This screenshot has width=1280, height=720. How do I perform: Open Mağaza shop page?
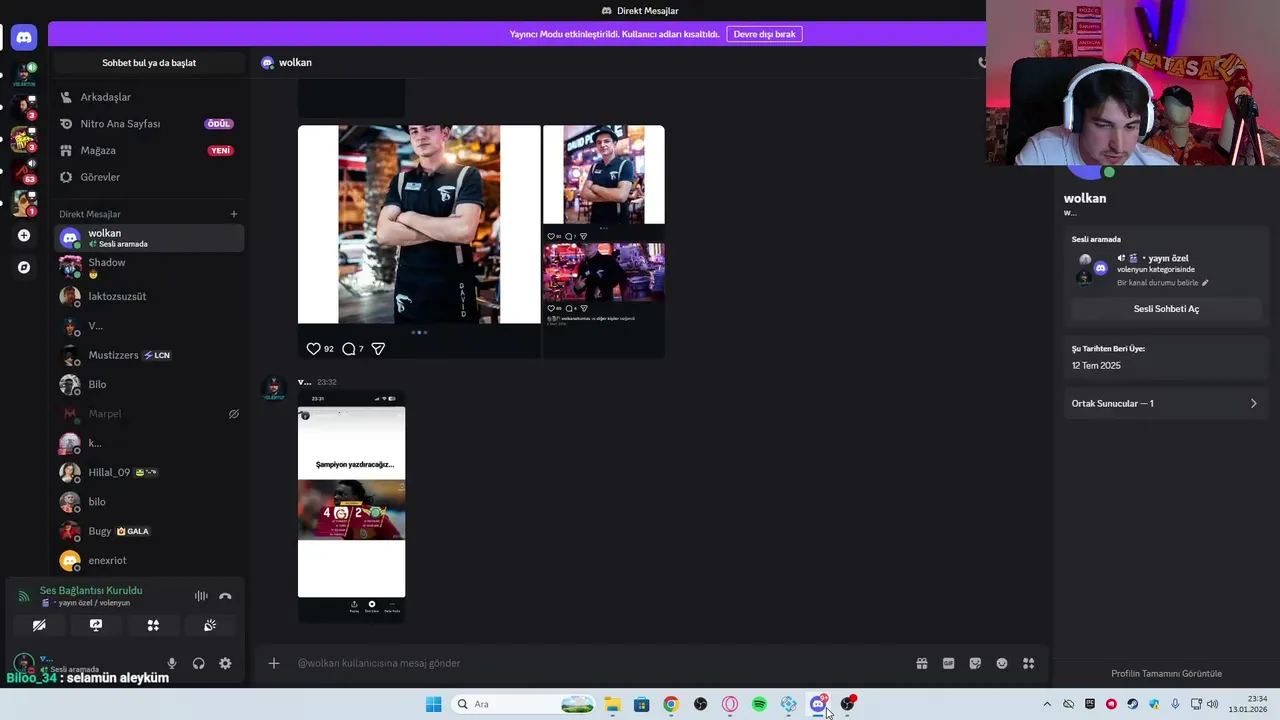(150, 150)
